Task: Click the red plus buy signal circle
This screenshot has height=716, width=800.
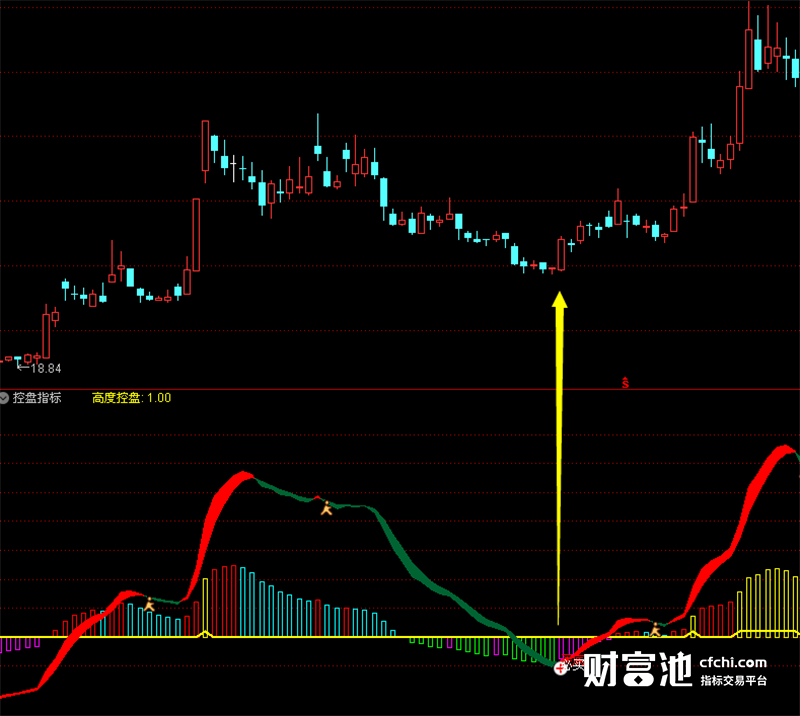Action: click(x=560, y=668)
